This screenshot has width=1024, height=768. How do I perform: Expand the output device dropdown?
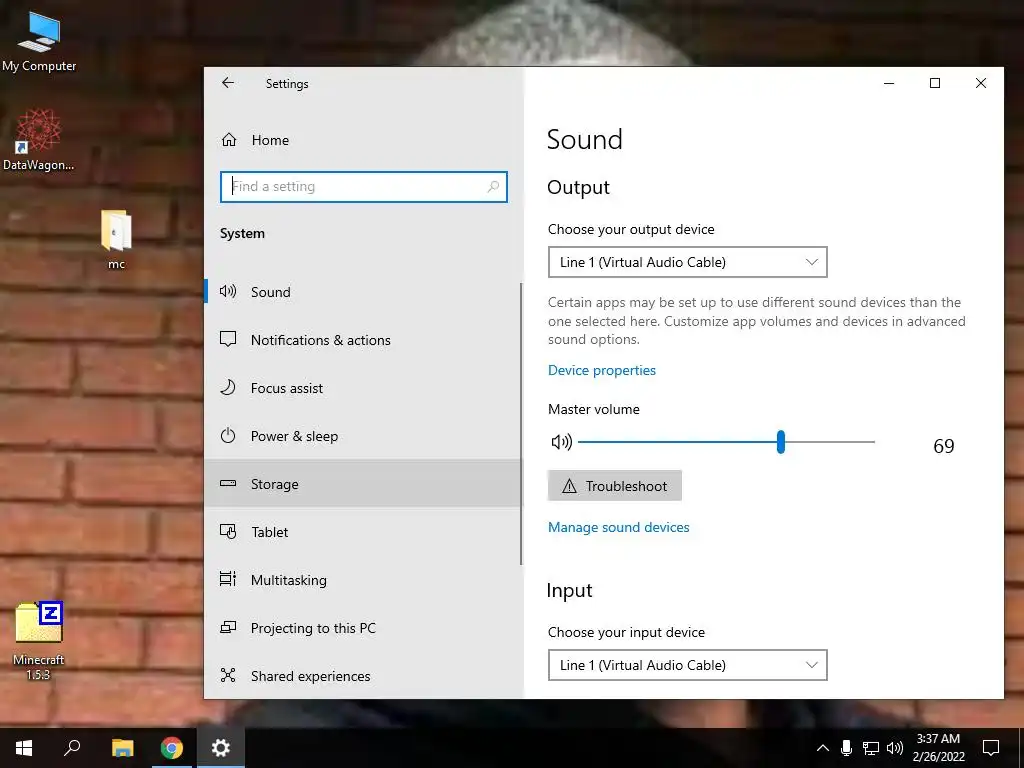688,262
